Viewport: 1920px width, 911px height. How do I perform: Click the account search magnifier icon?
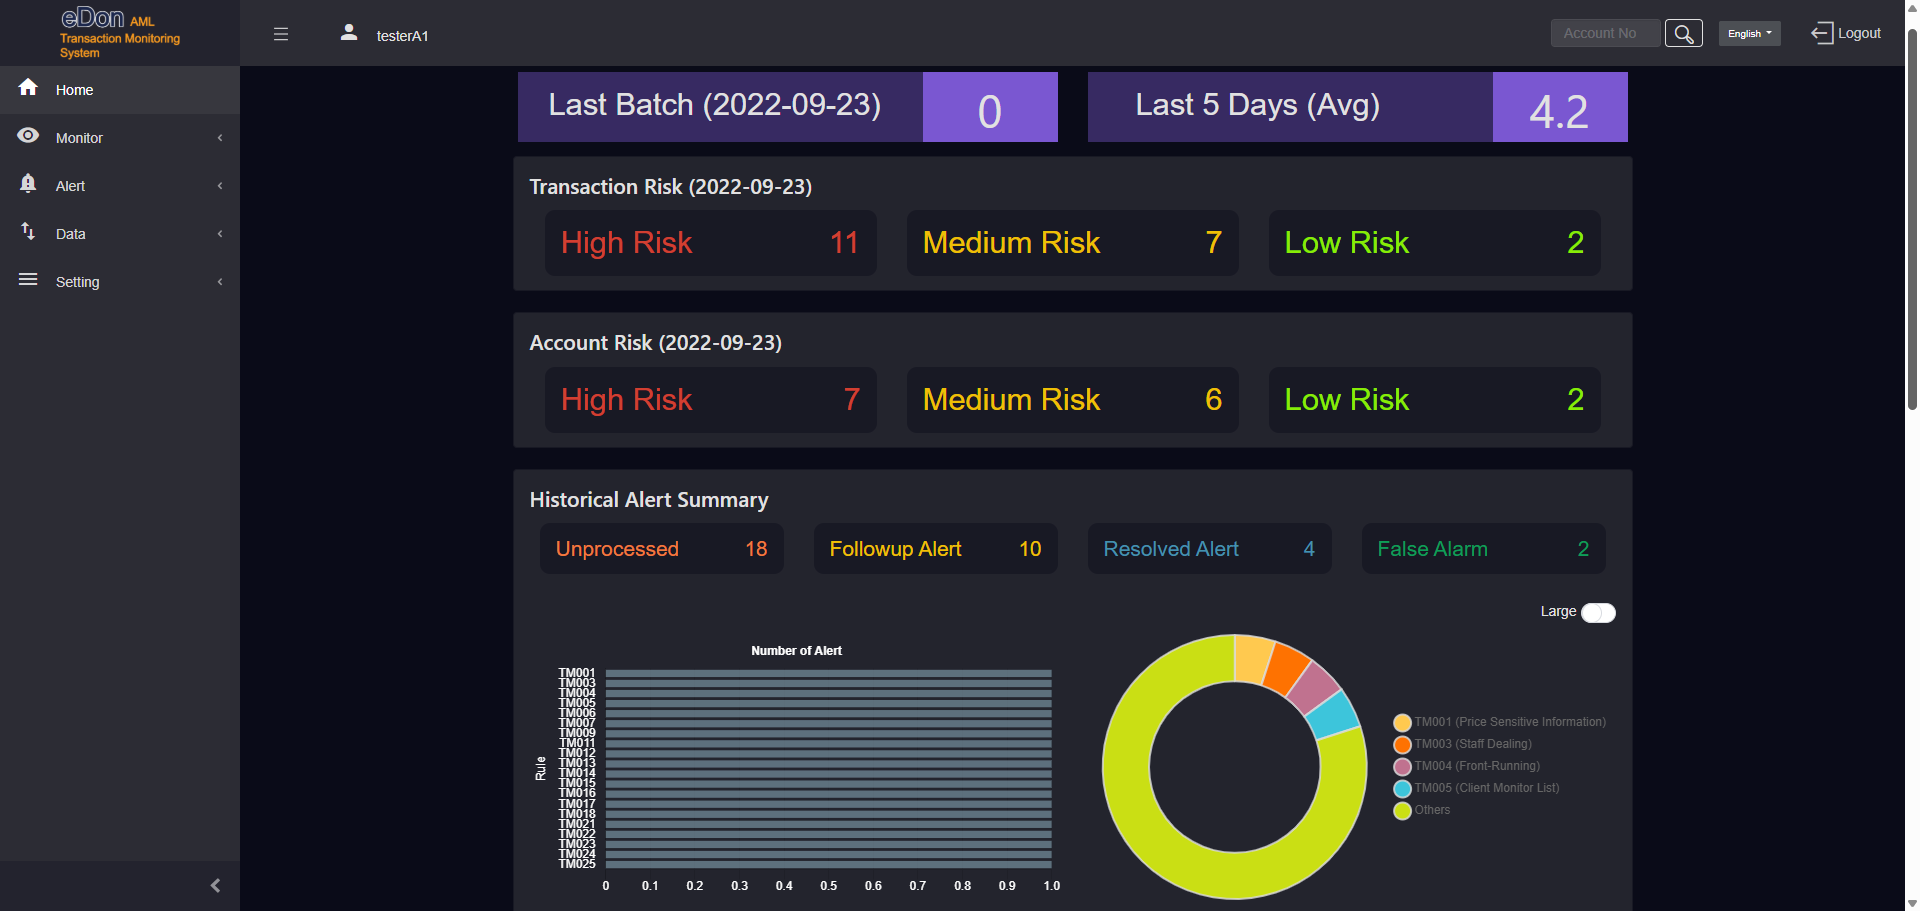[1684, 33]
